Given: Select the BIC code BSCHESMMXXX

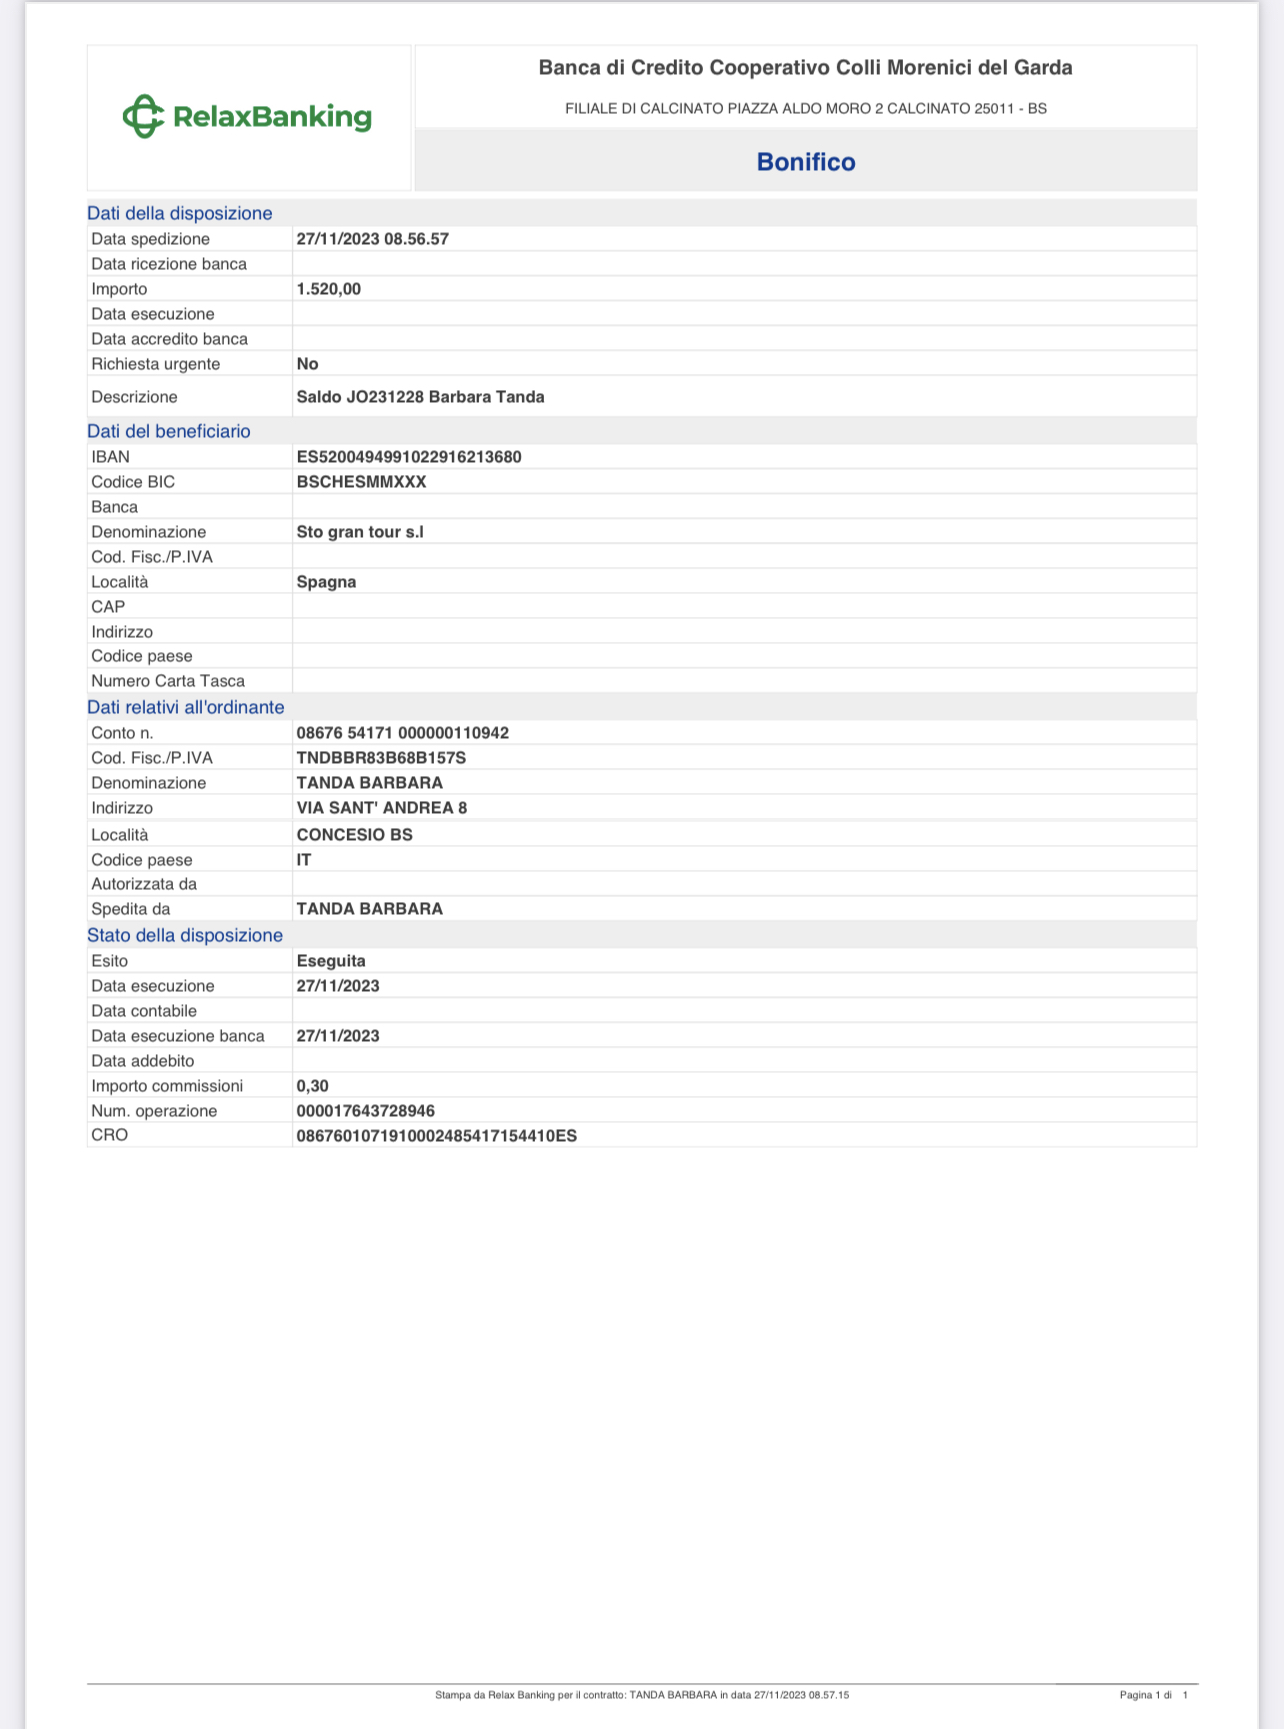Looking at the screenshot, I should click(x=362, y=482).
